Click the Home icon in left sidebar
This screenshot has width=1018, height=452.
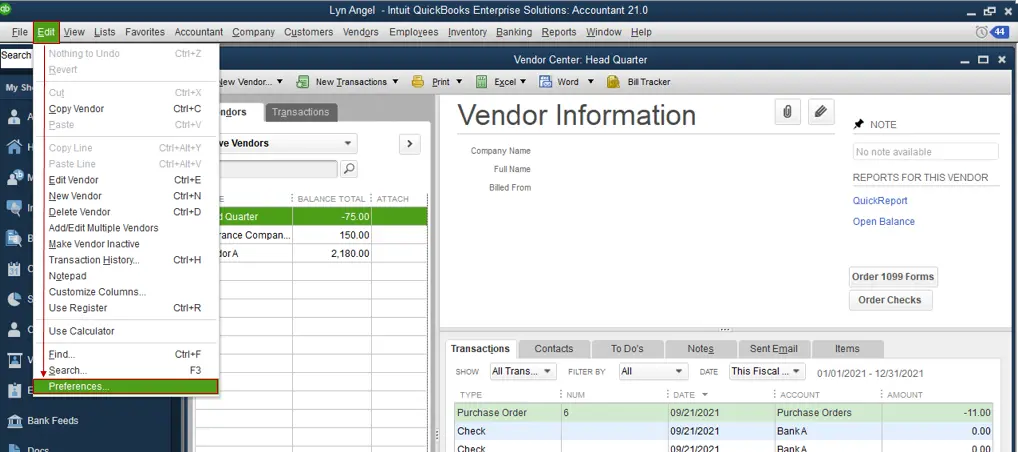point(14,147)
